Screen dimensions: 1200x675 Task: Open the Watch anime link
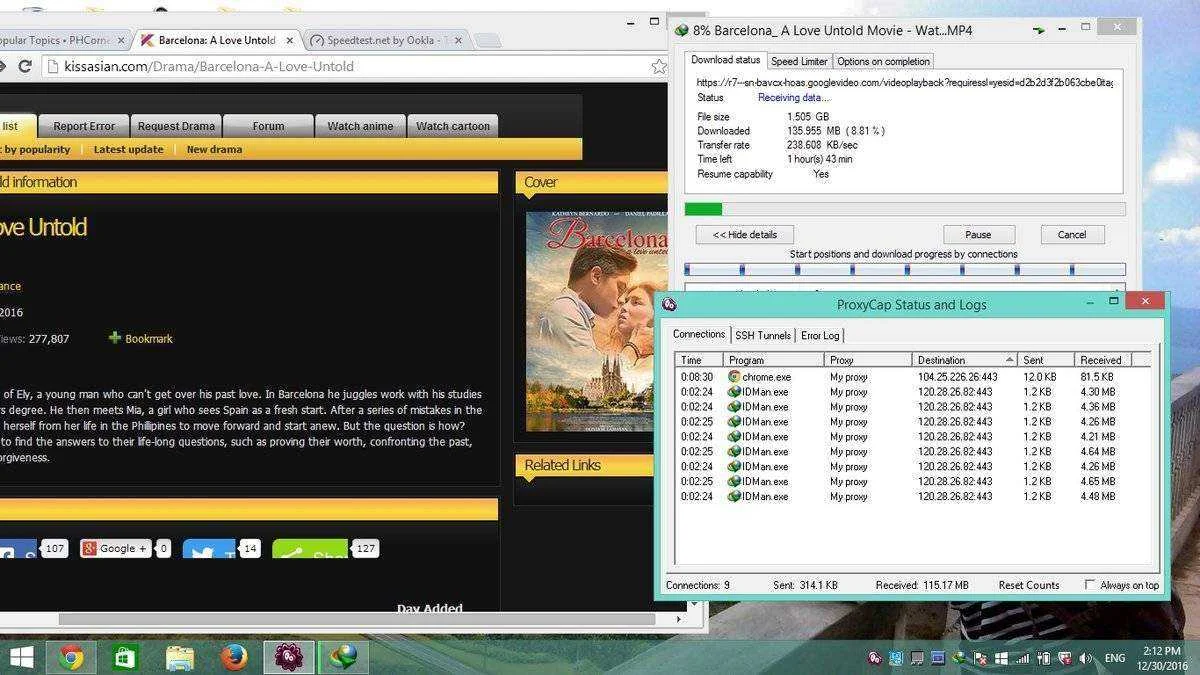pyautogui.click(x=360, y=126)
